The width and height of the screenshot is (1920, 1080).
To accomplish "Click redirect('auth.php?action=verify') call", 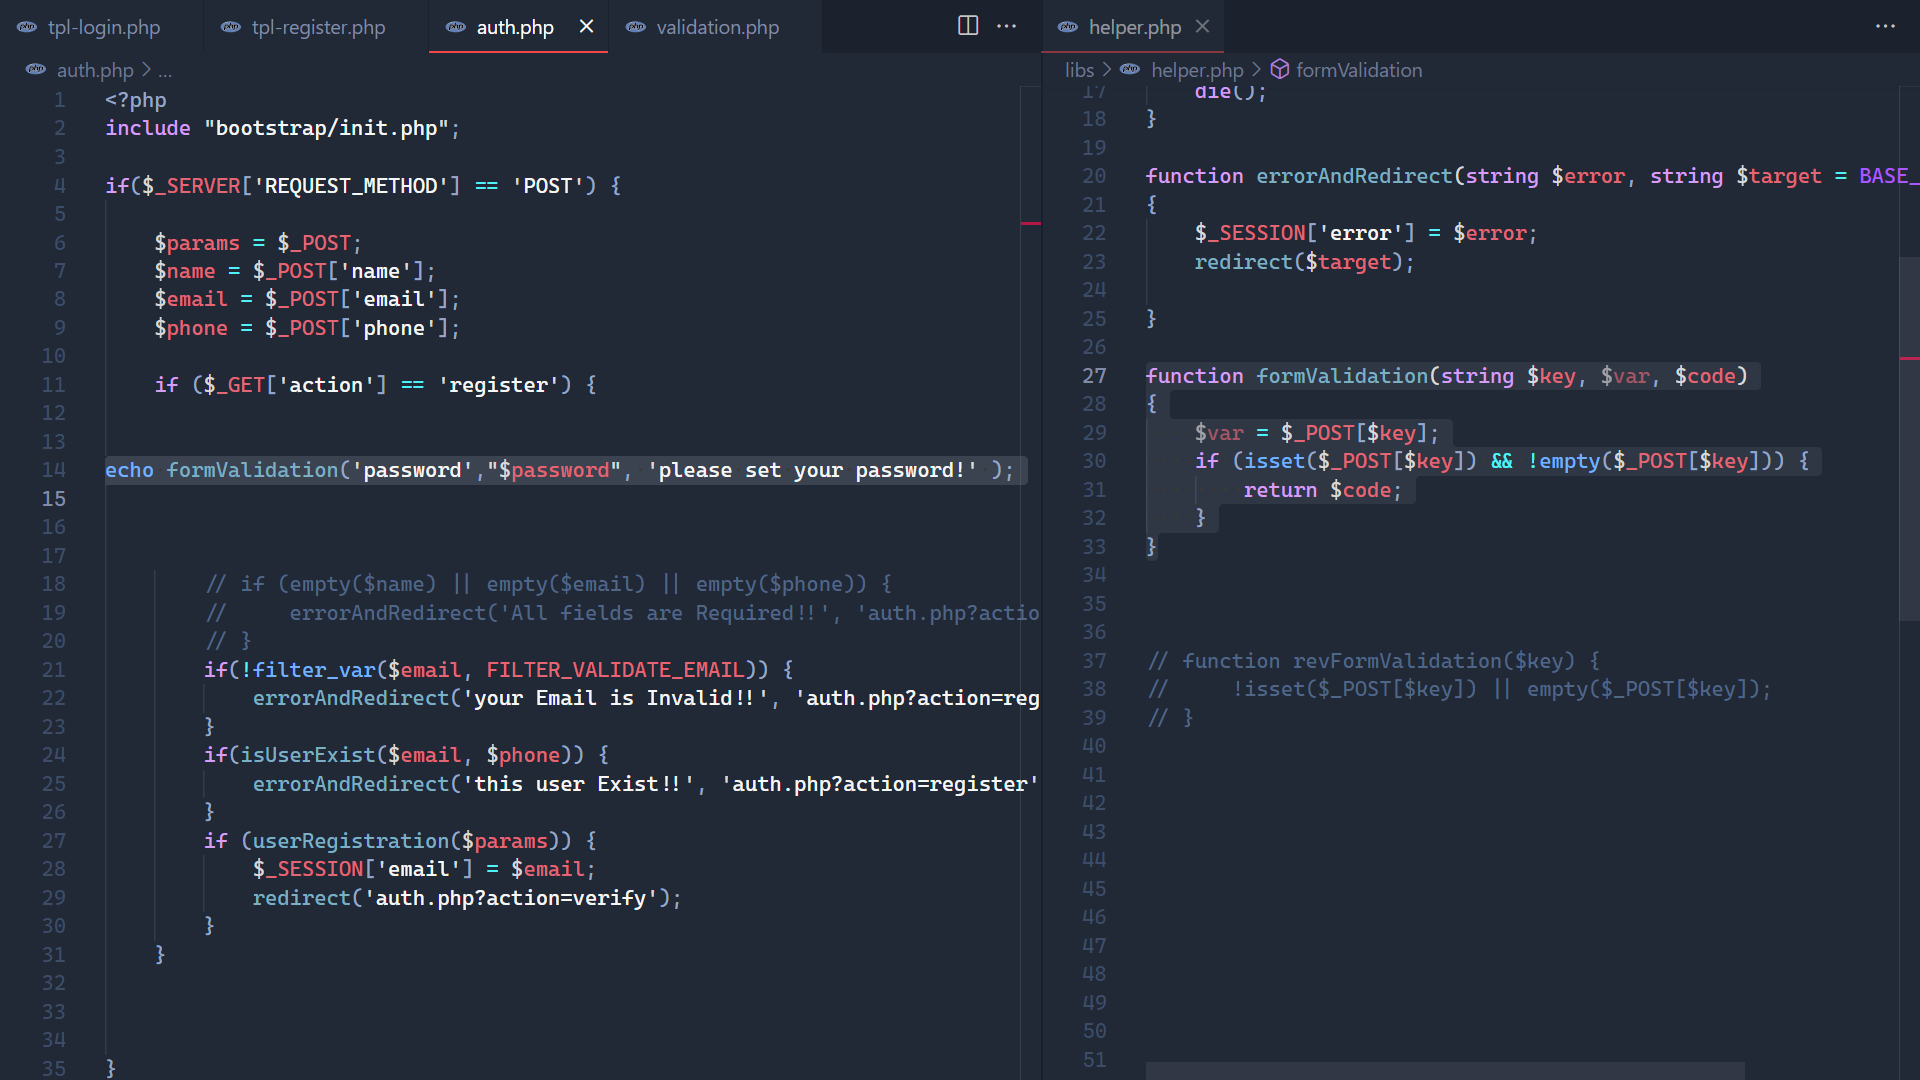I will [x=466, y=898].
